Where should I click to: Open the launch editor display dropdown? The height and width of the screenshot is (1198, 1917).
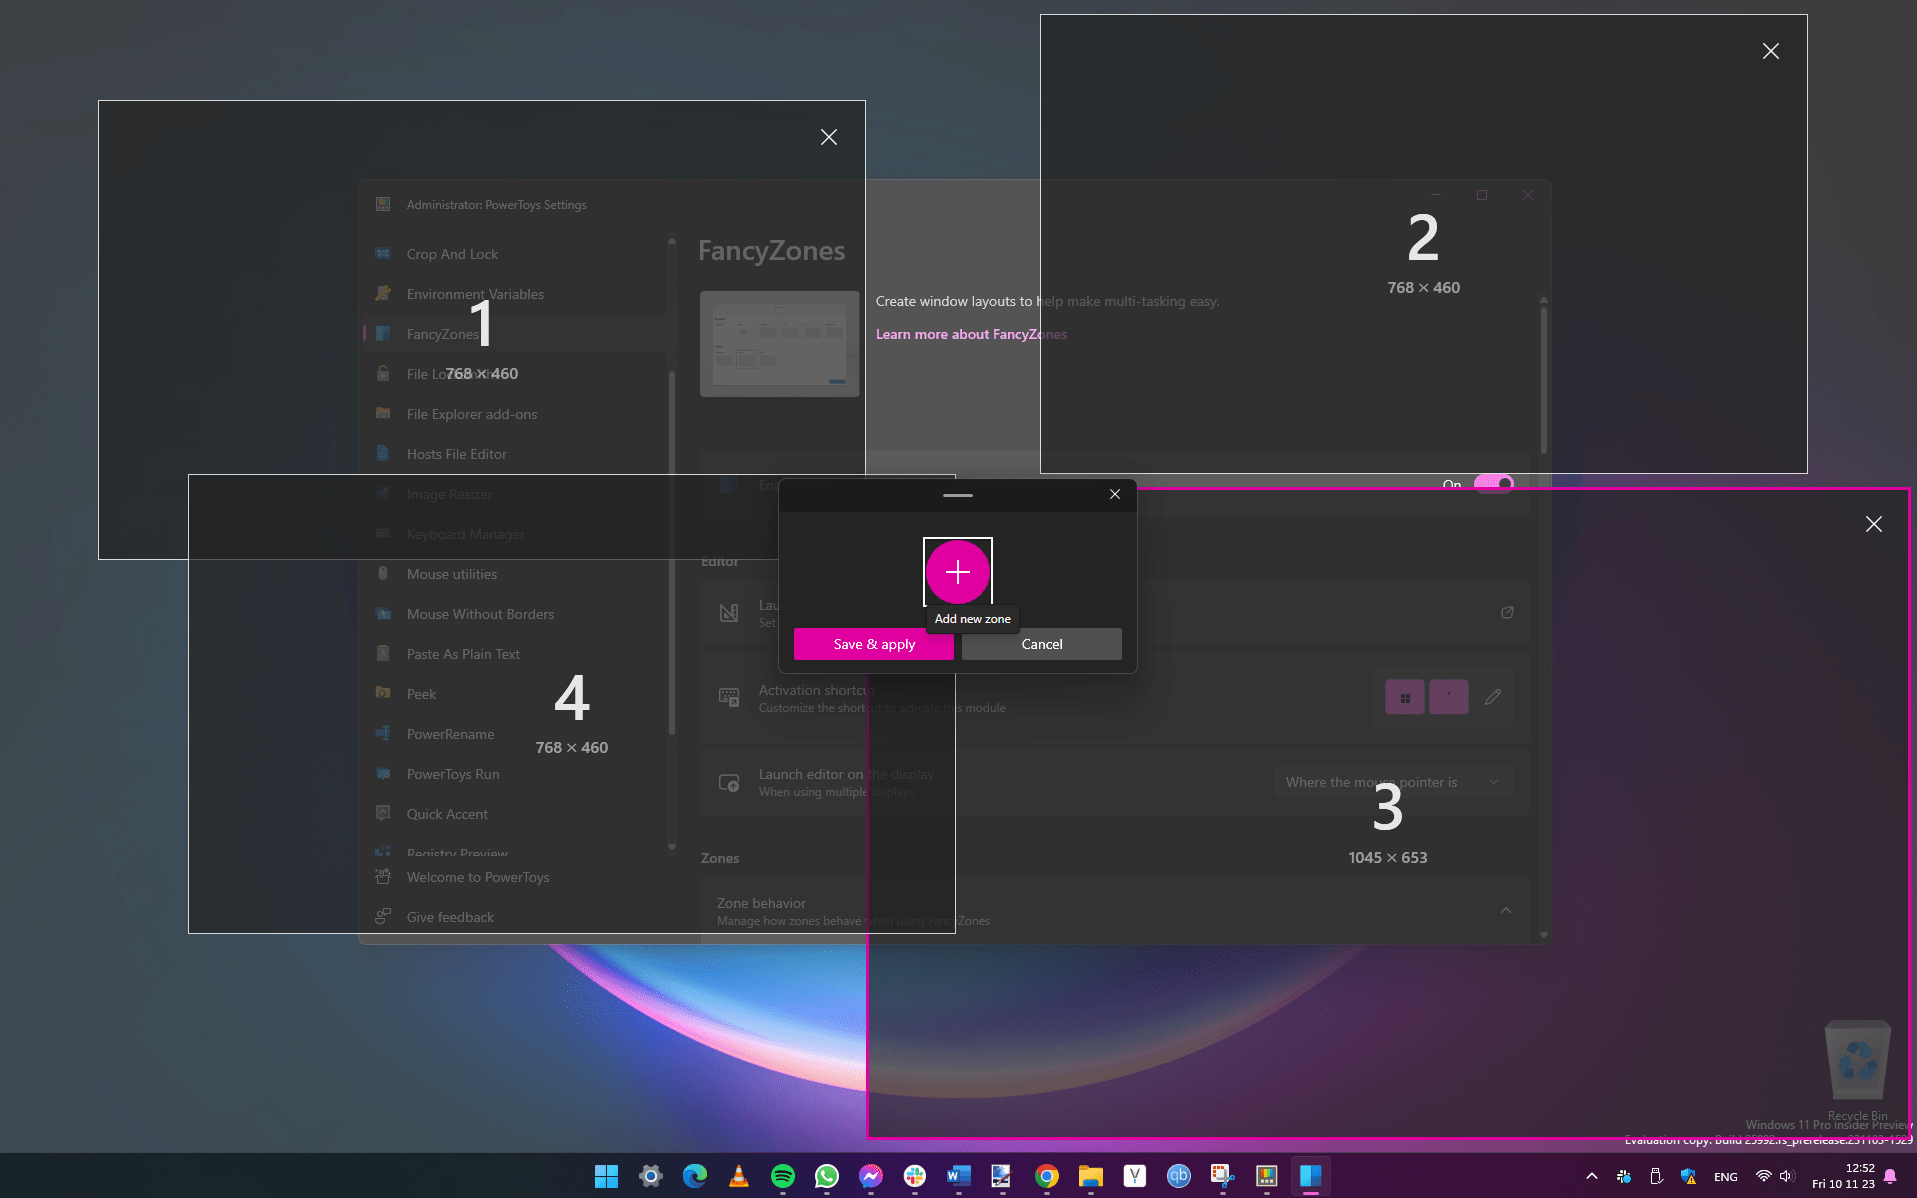1390,782
